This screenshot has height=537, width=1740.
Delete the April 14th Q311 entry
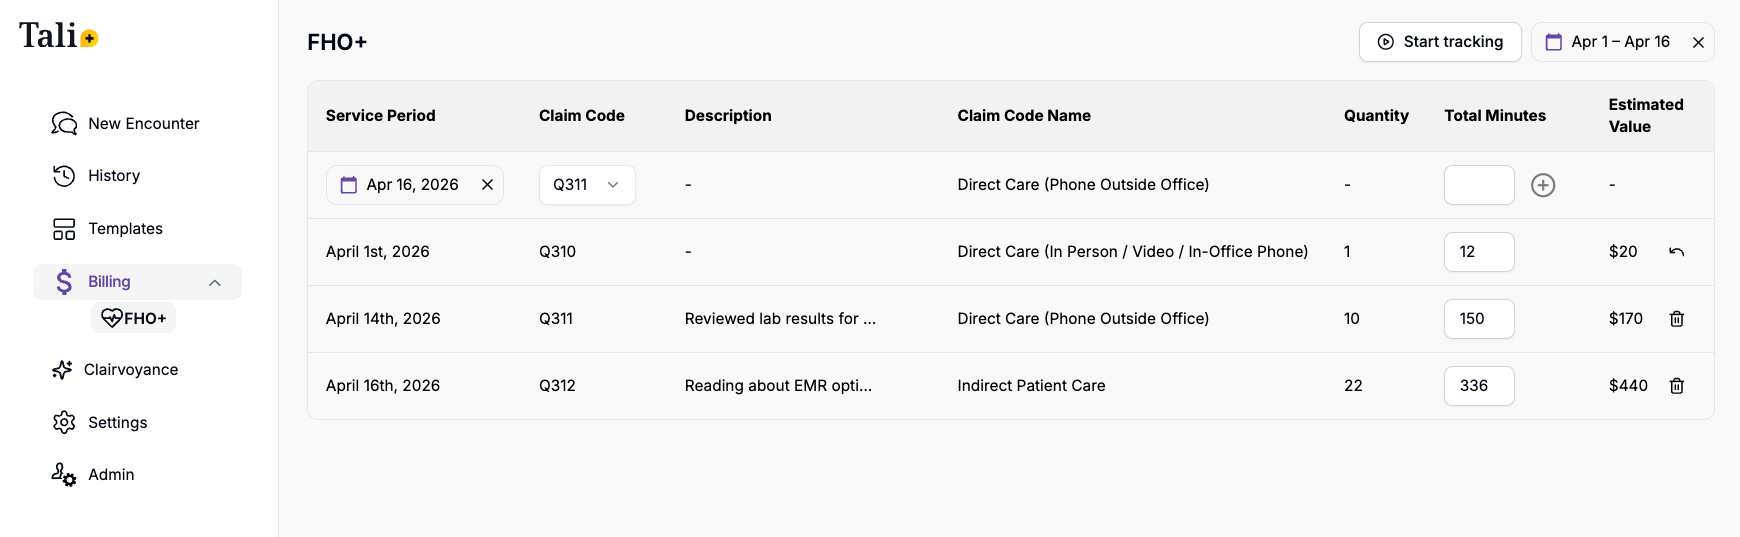1677,319
